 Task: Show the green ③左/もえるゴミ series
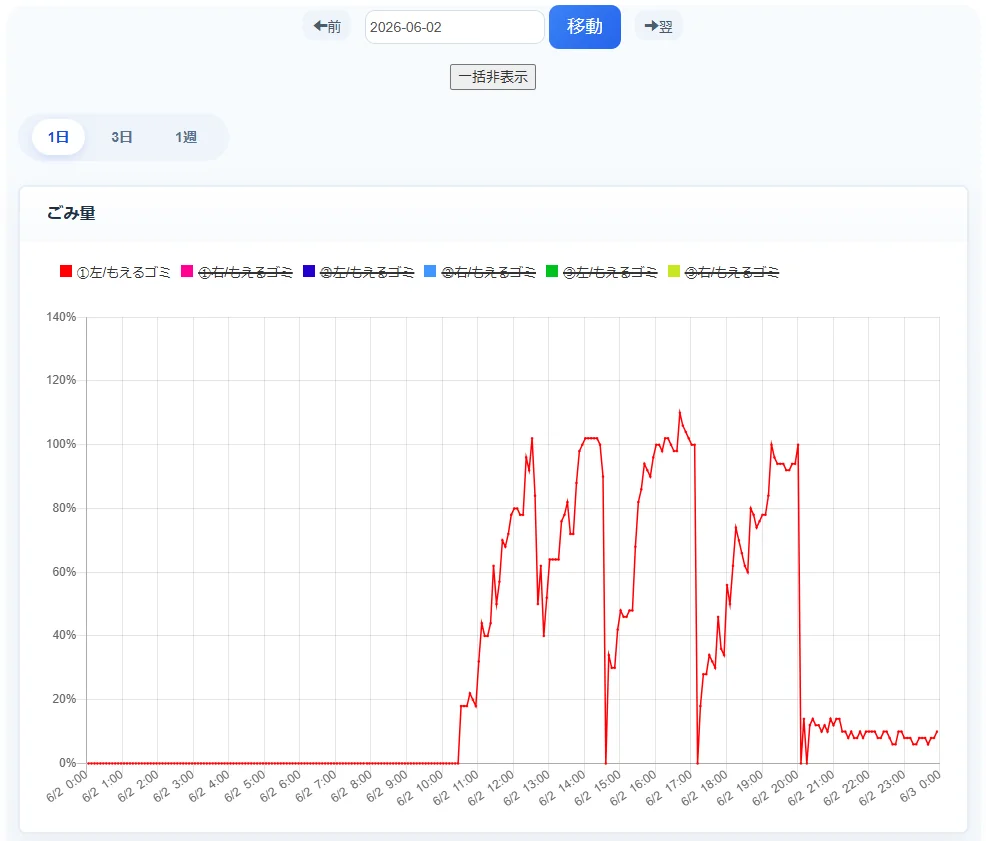point(552,271)
